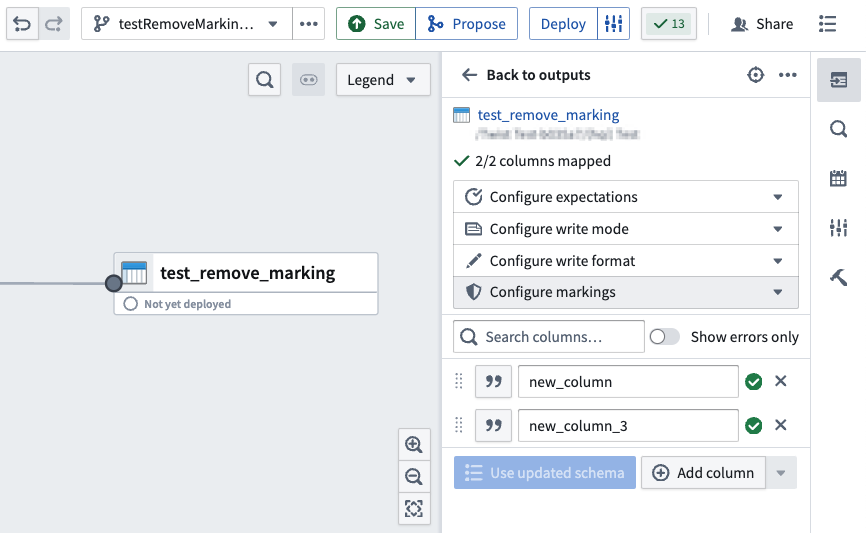
Task: Open the test_remove_marking dataset link
Action: point(548,115)
